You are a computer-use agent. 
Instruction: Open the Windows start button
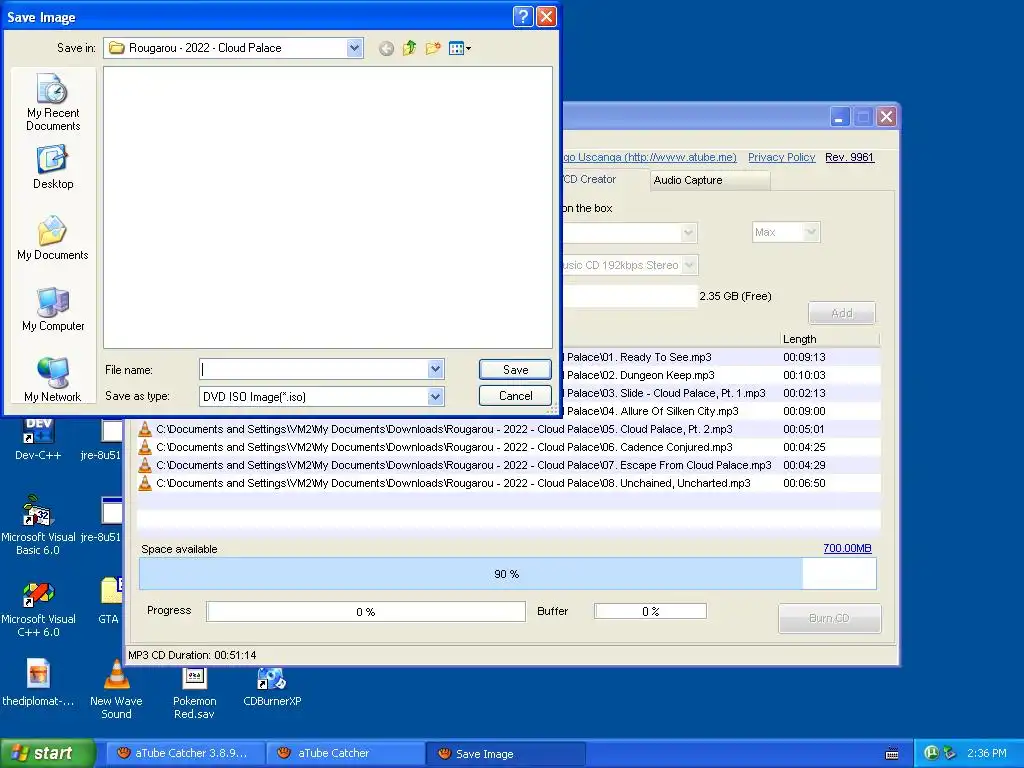[48, 753]
